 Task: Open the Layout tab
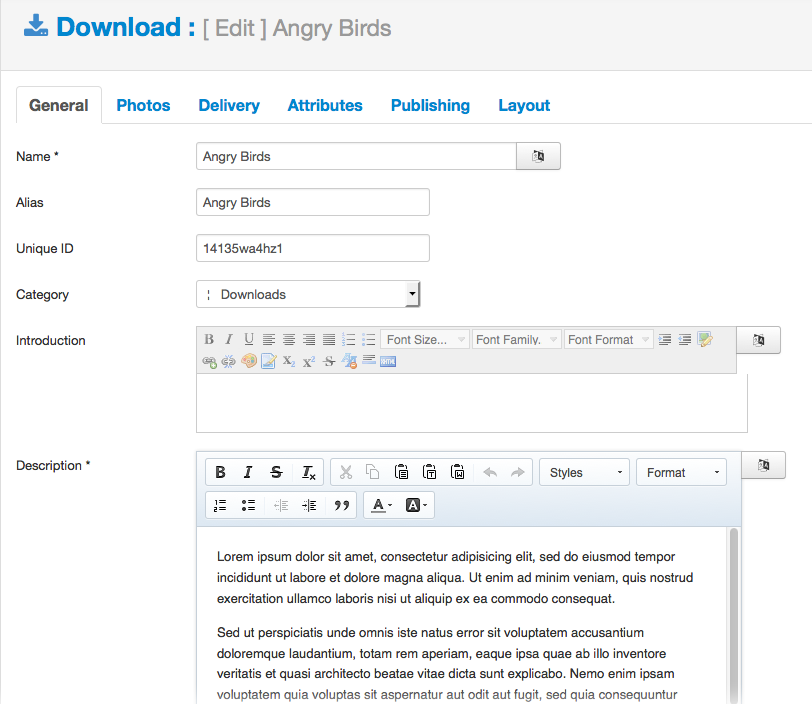524,105
